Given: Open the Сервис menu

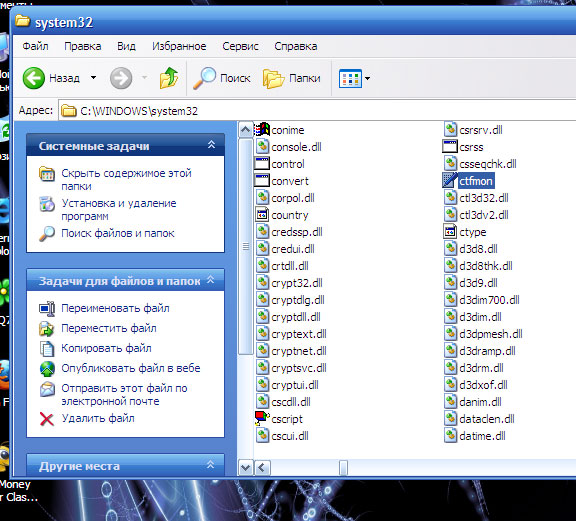Looking at the screenshot, I should coord(240,46).
